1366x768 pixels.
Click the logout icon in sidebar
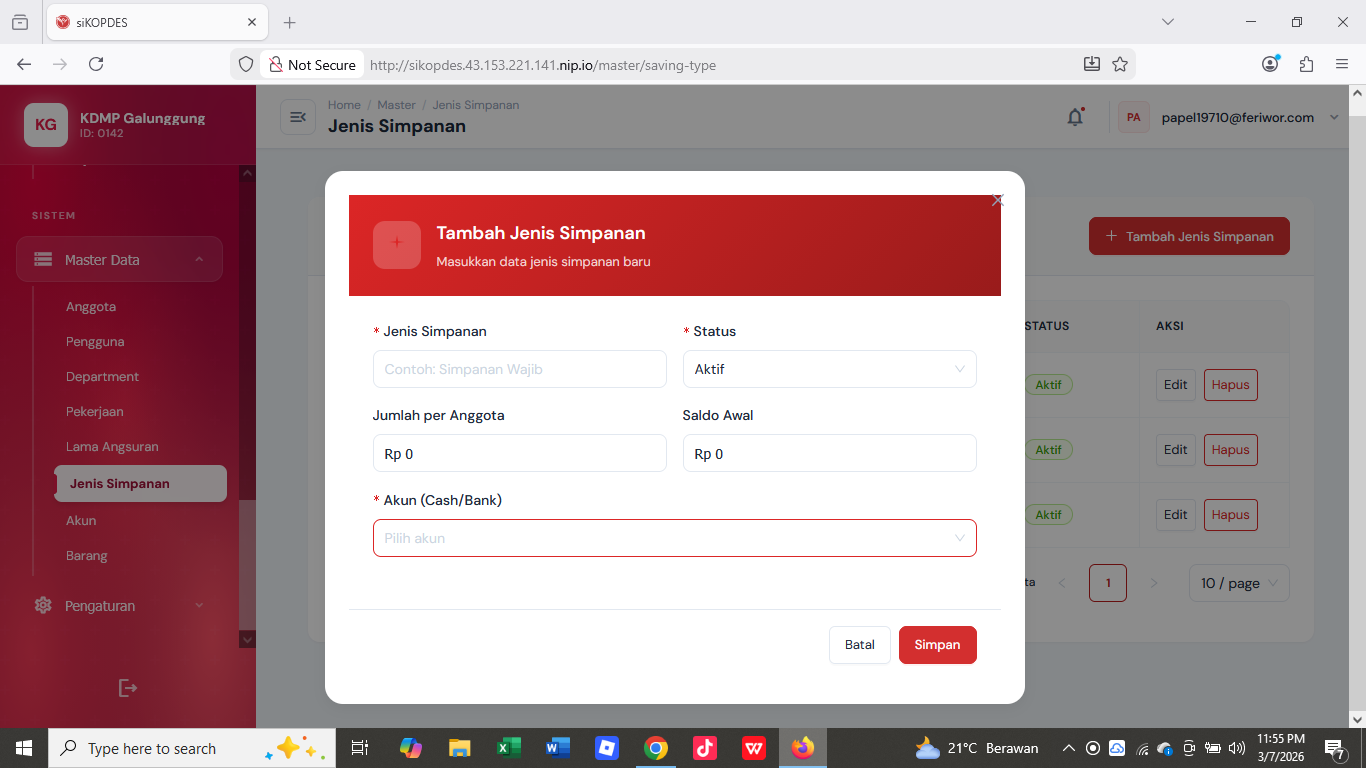point(128,688)
